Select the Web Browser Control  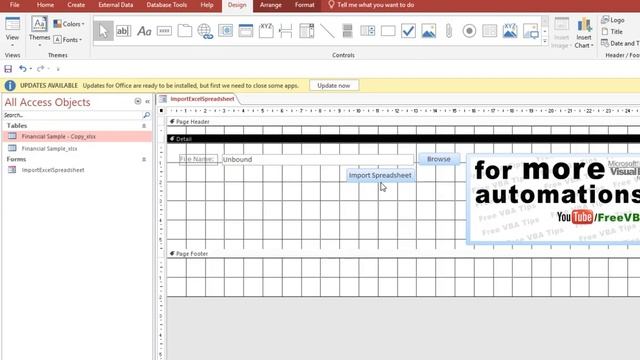click(x=225, y=31)
